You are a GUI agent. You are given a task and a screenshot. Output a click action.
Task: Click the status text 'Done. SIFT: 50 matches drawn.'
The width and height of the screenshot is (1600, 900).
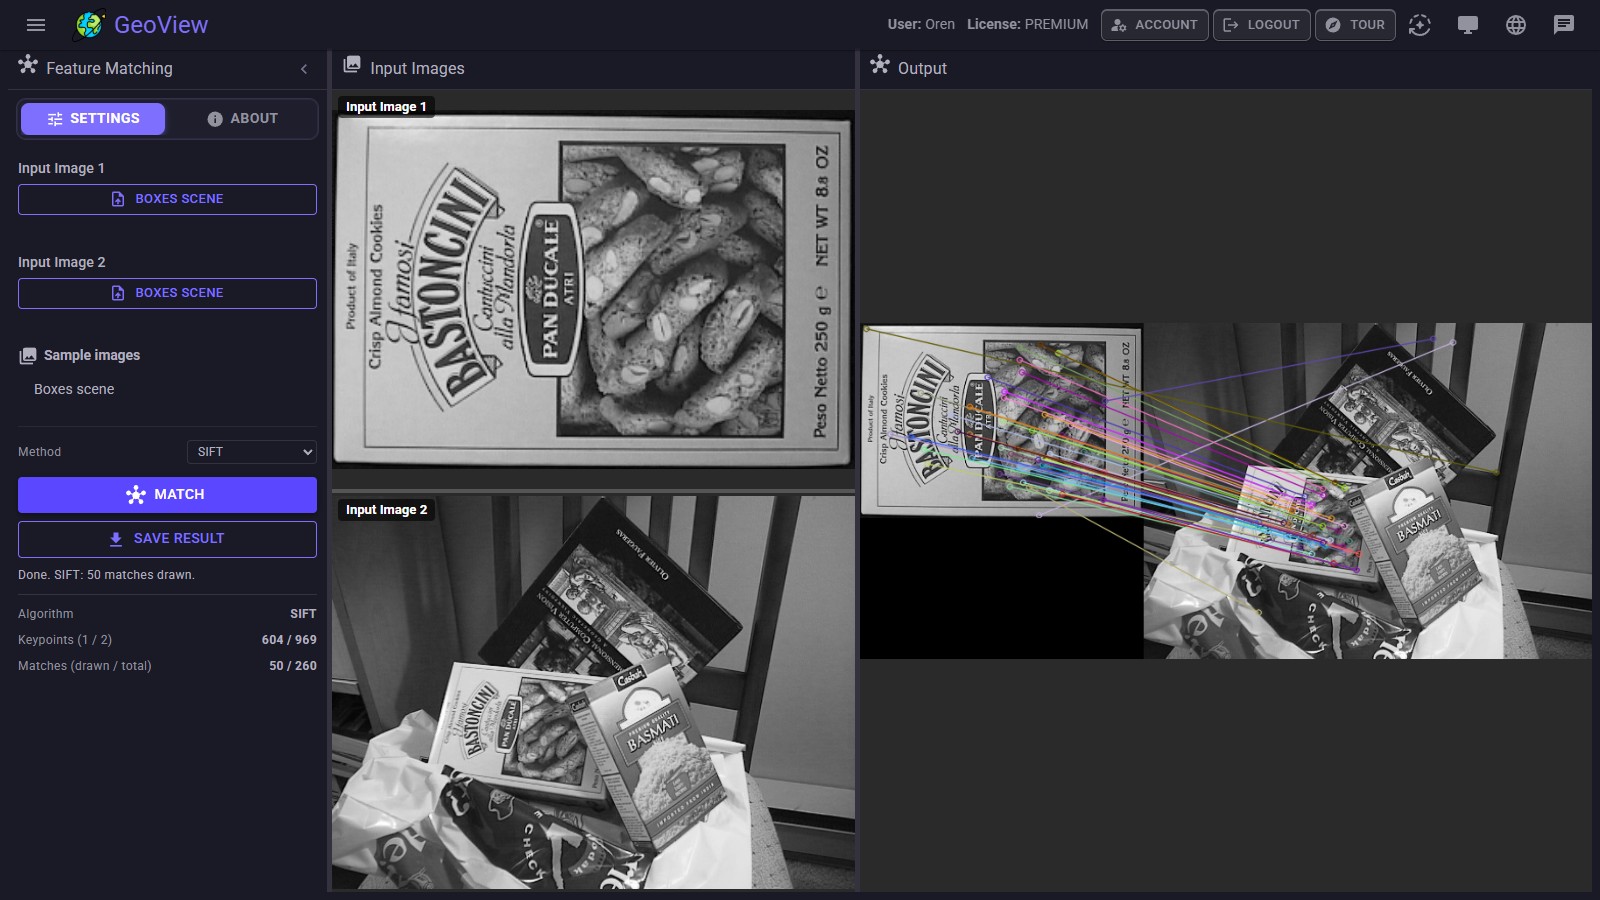pos(106,575)
